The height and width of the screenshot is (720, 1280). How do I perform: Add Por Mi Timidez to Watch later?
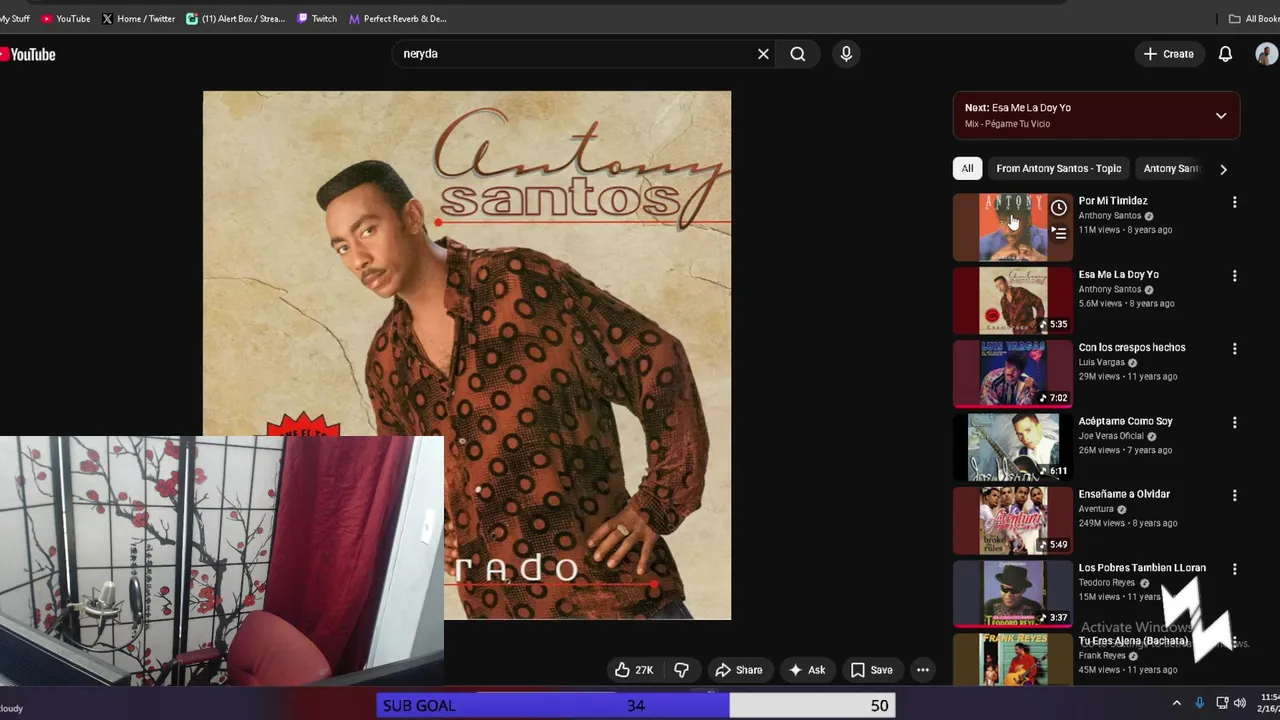(1058, 208)
